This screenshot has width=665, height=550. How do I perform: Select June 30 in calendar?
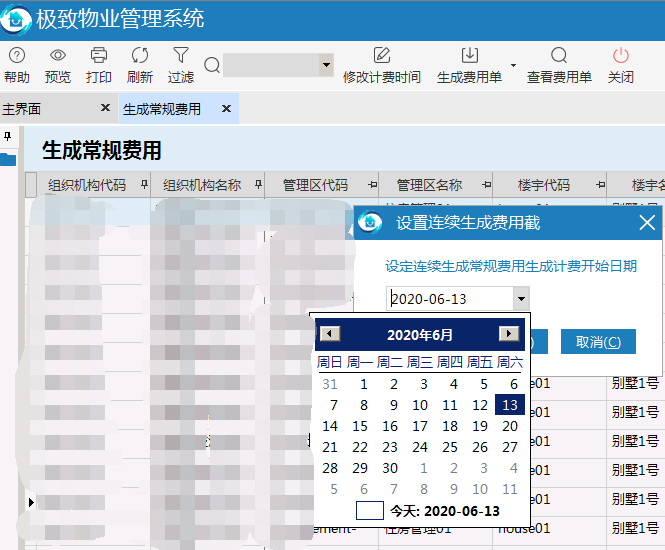(x=390, y=468)
